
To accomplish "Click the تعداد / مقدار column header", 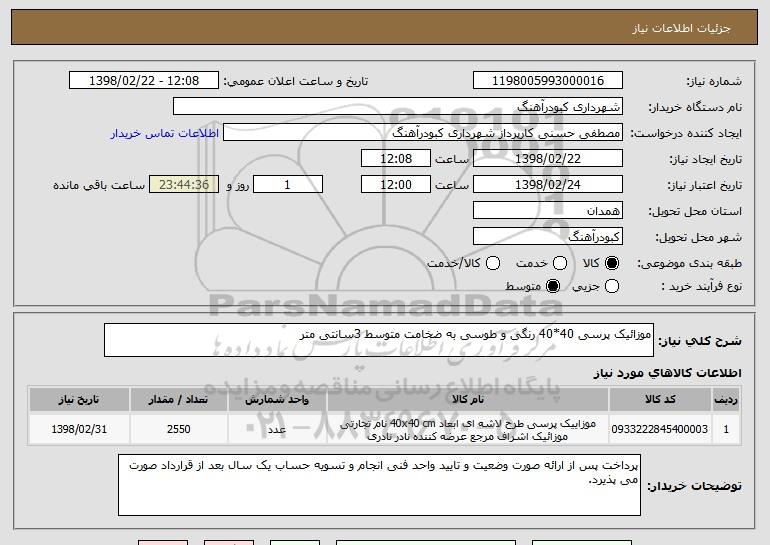I will [x=179, y=400].
